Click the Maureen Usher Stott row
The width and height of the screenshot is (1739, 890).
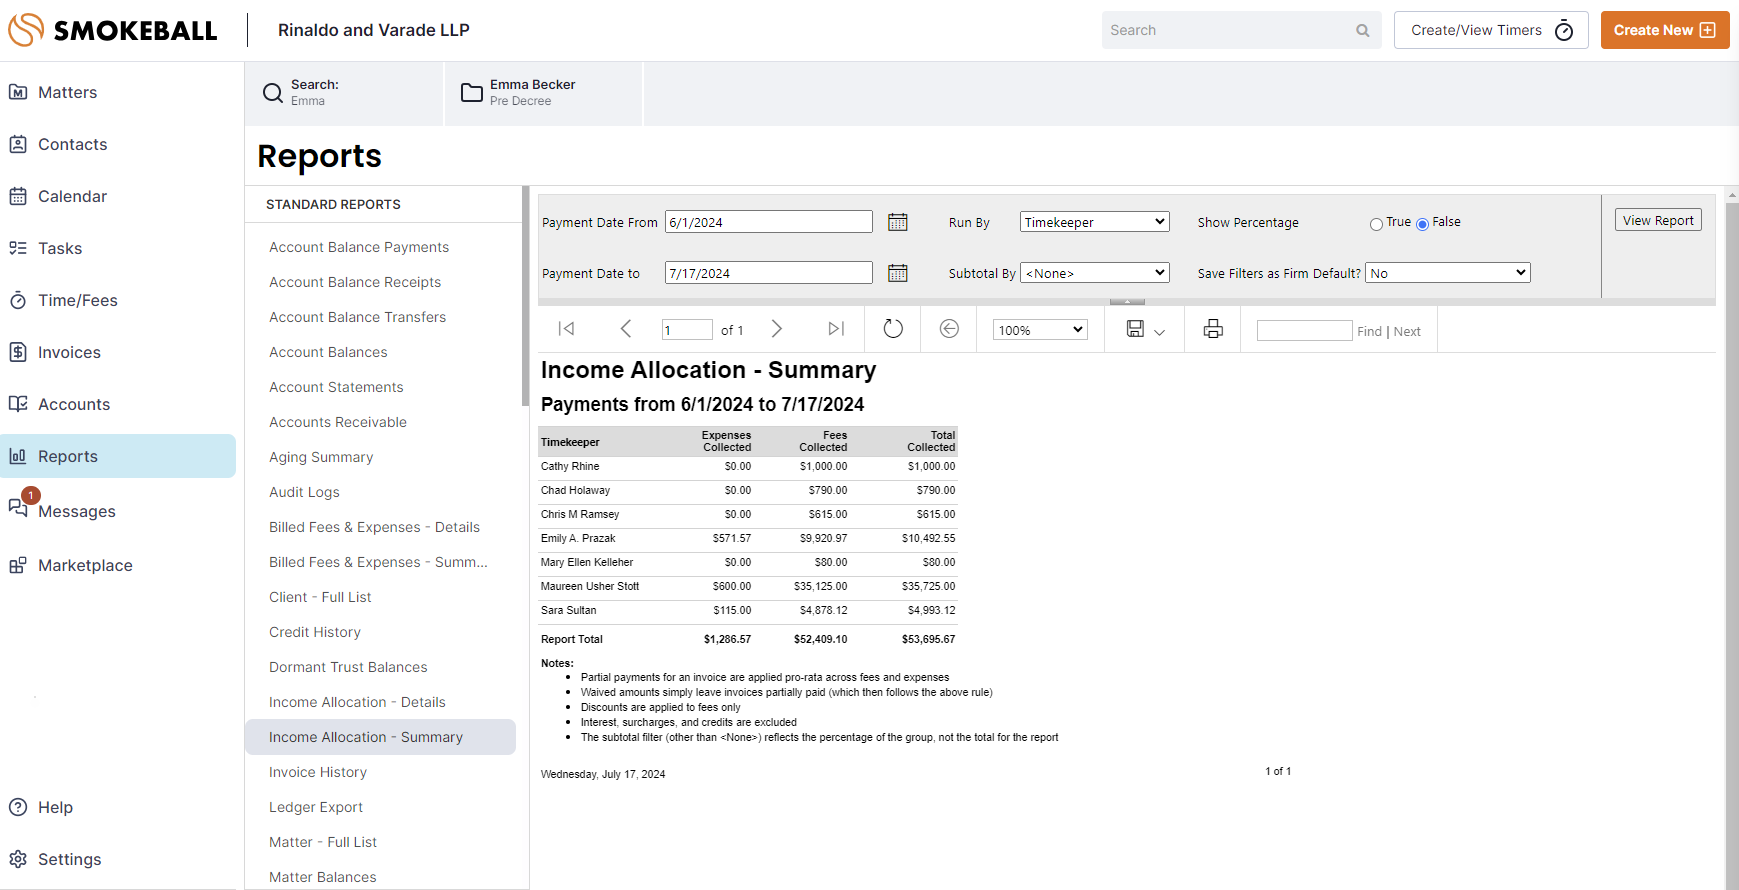[x=747, y=586]
